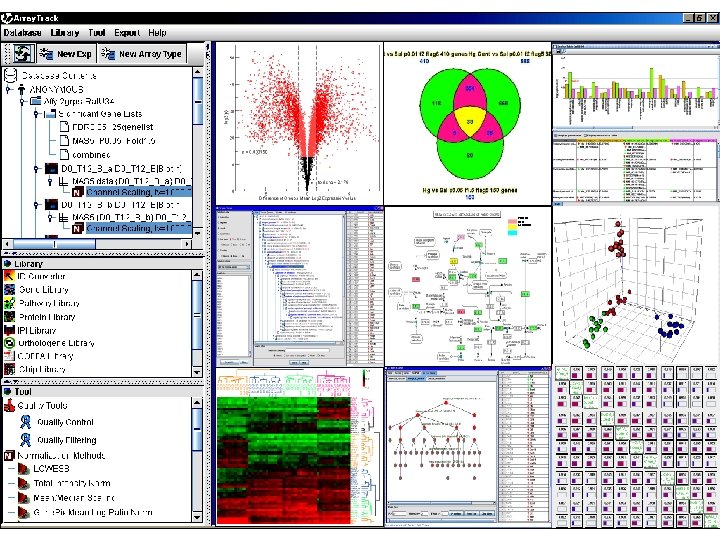Open the Export menu
The height and width of the screenshot is (540, 720).
point(127,33)
